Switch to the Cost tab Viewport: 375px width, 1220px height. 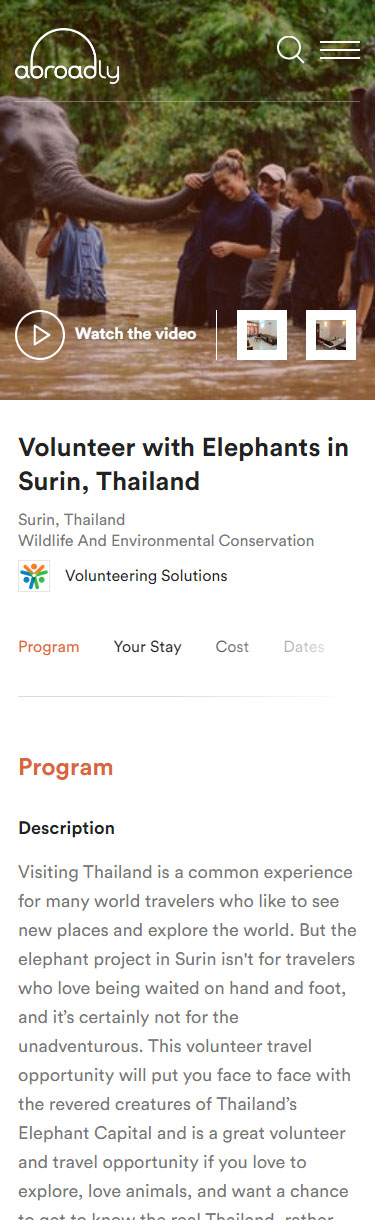coord(232,647)
